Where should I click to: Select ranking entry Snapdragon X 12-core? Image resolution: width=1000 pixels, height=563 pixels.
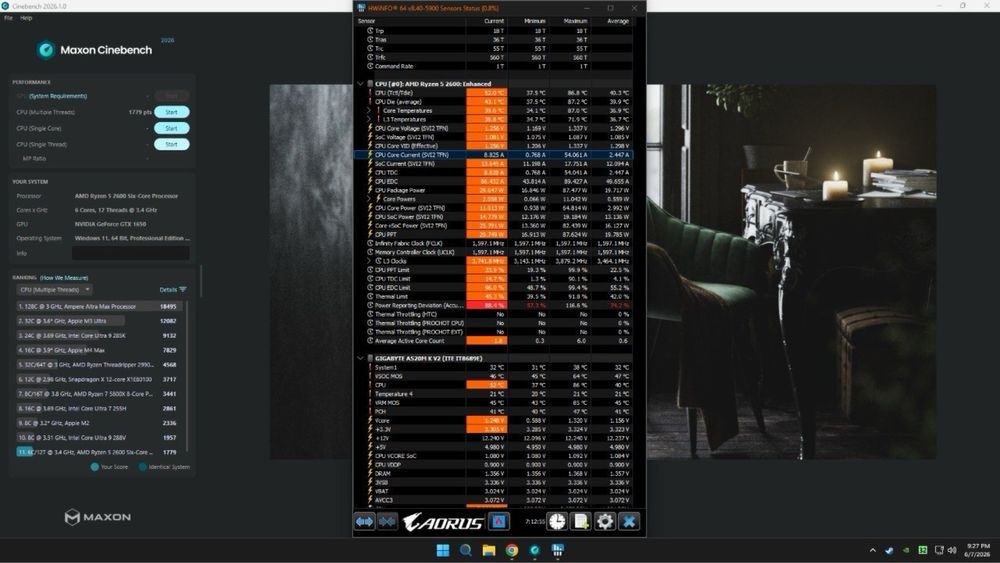99,379
